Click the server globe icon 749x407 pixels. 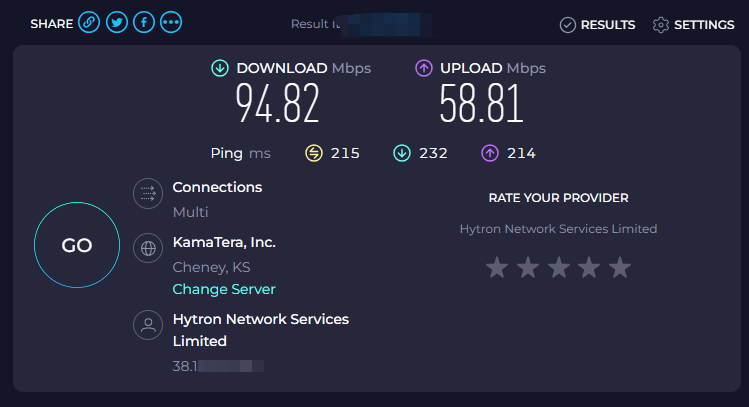pyautogui.click(x=148, y=248)
